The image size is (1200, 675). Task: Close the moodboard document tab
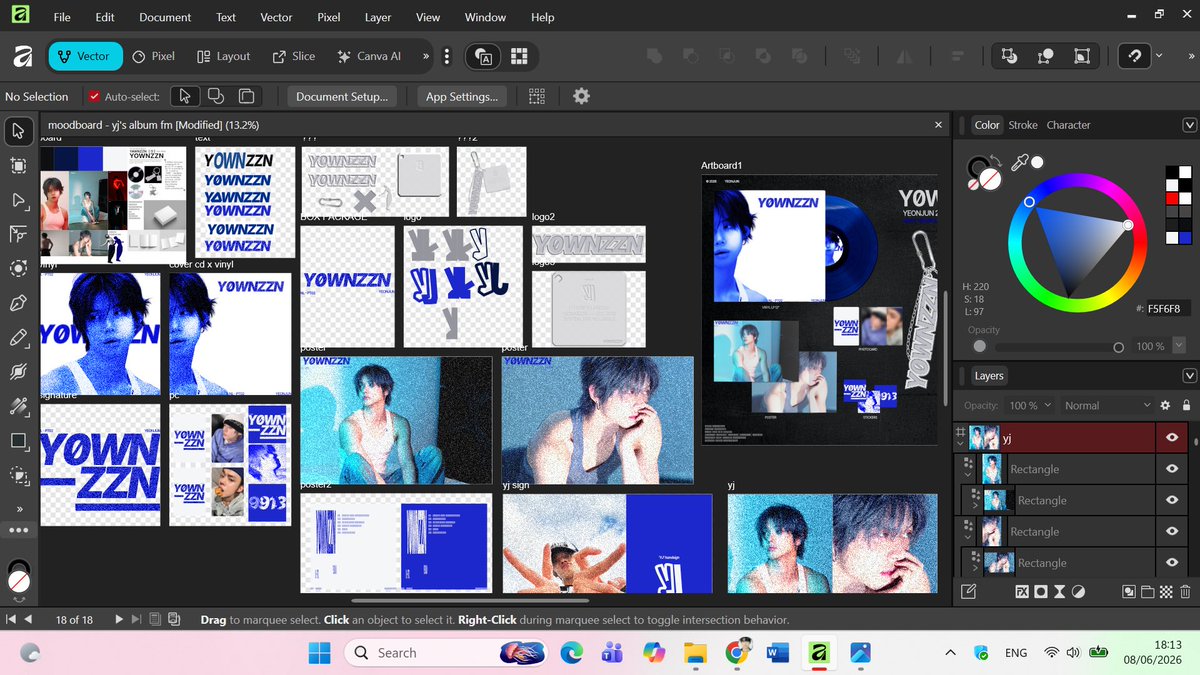938,125
